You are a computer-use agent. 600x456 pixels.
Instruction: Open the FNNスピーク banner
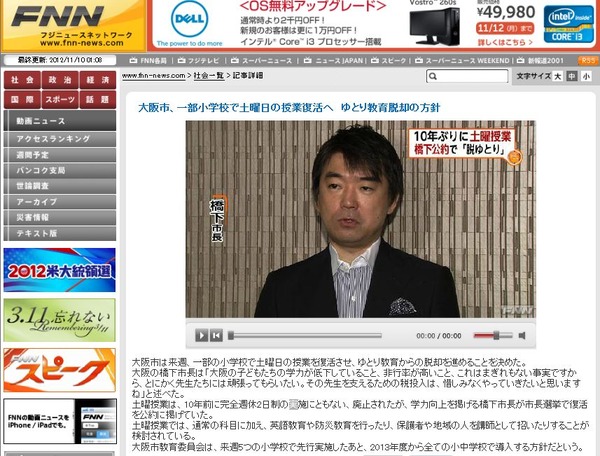click(59, 370)
